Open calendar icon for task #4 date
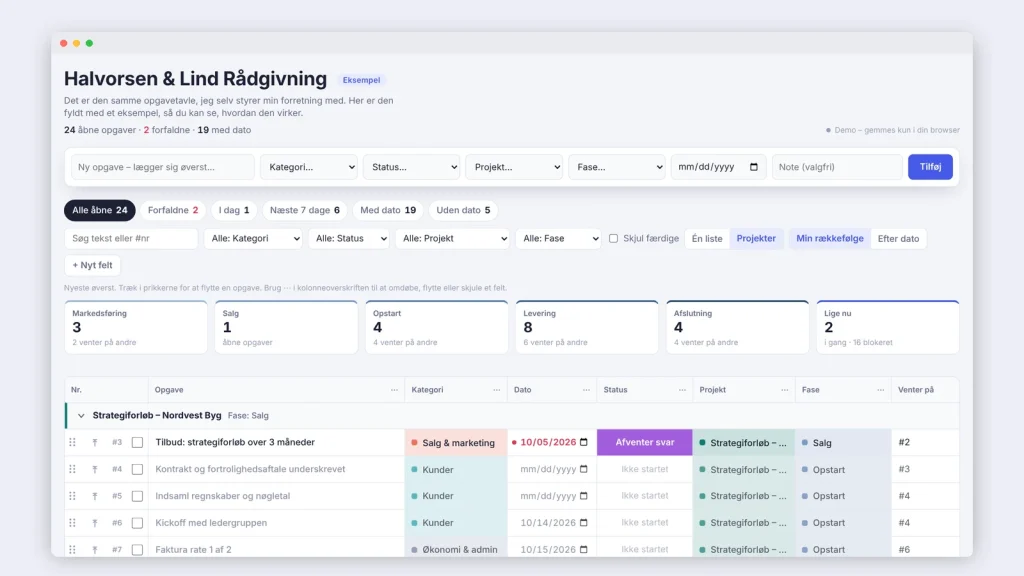This screenshot has width=1024, height=576. click(x=584, y=469)
